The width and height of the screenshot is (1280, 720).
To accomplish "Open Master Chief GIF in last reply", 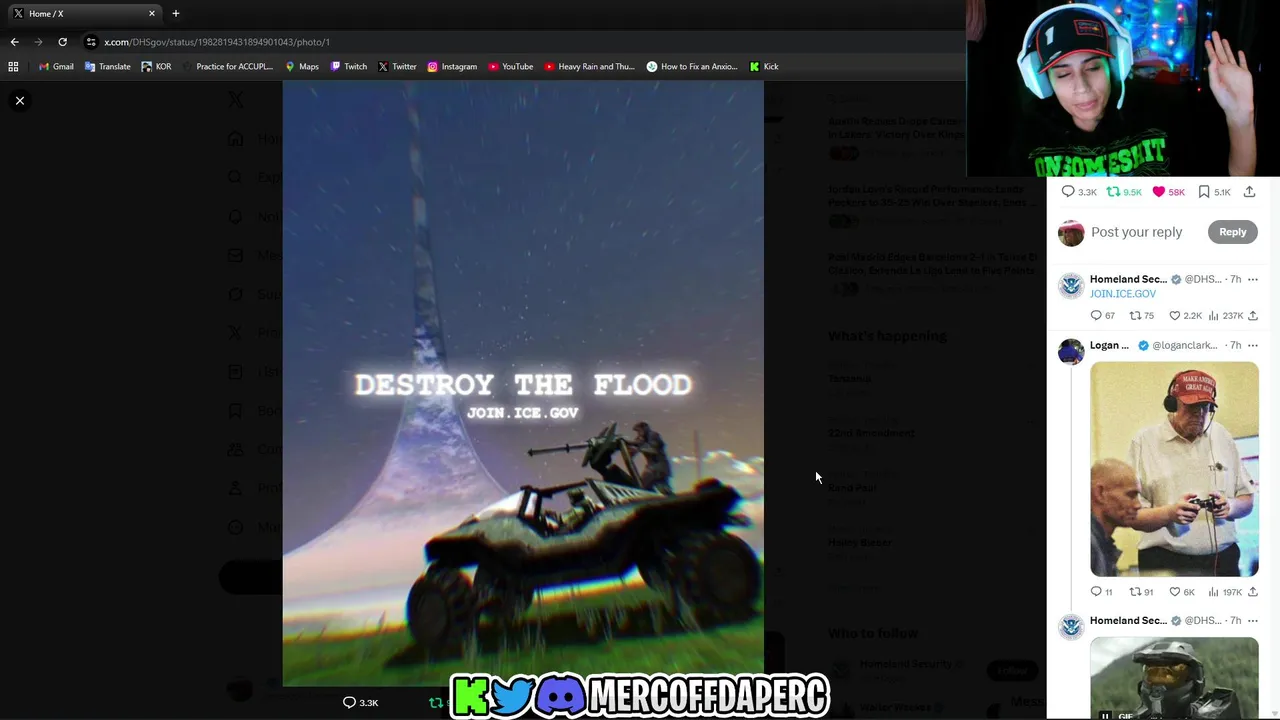I will [x=1174, y=678].
